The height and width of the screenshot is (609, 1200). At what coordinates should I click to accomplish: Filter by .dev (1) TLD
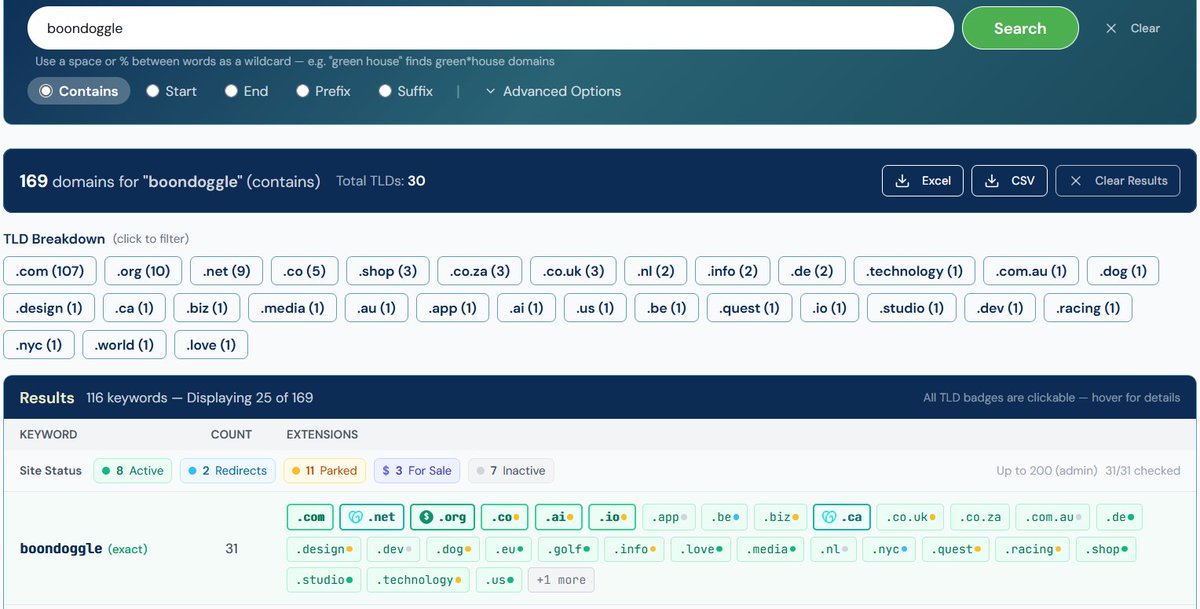click(x=1000, y=308)
